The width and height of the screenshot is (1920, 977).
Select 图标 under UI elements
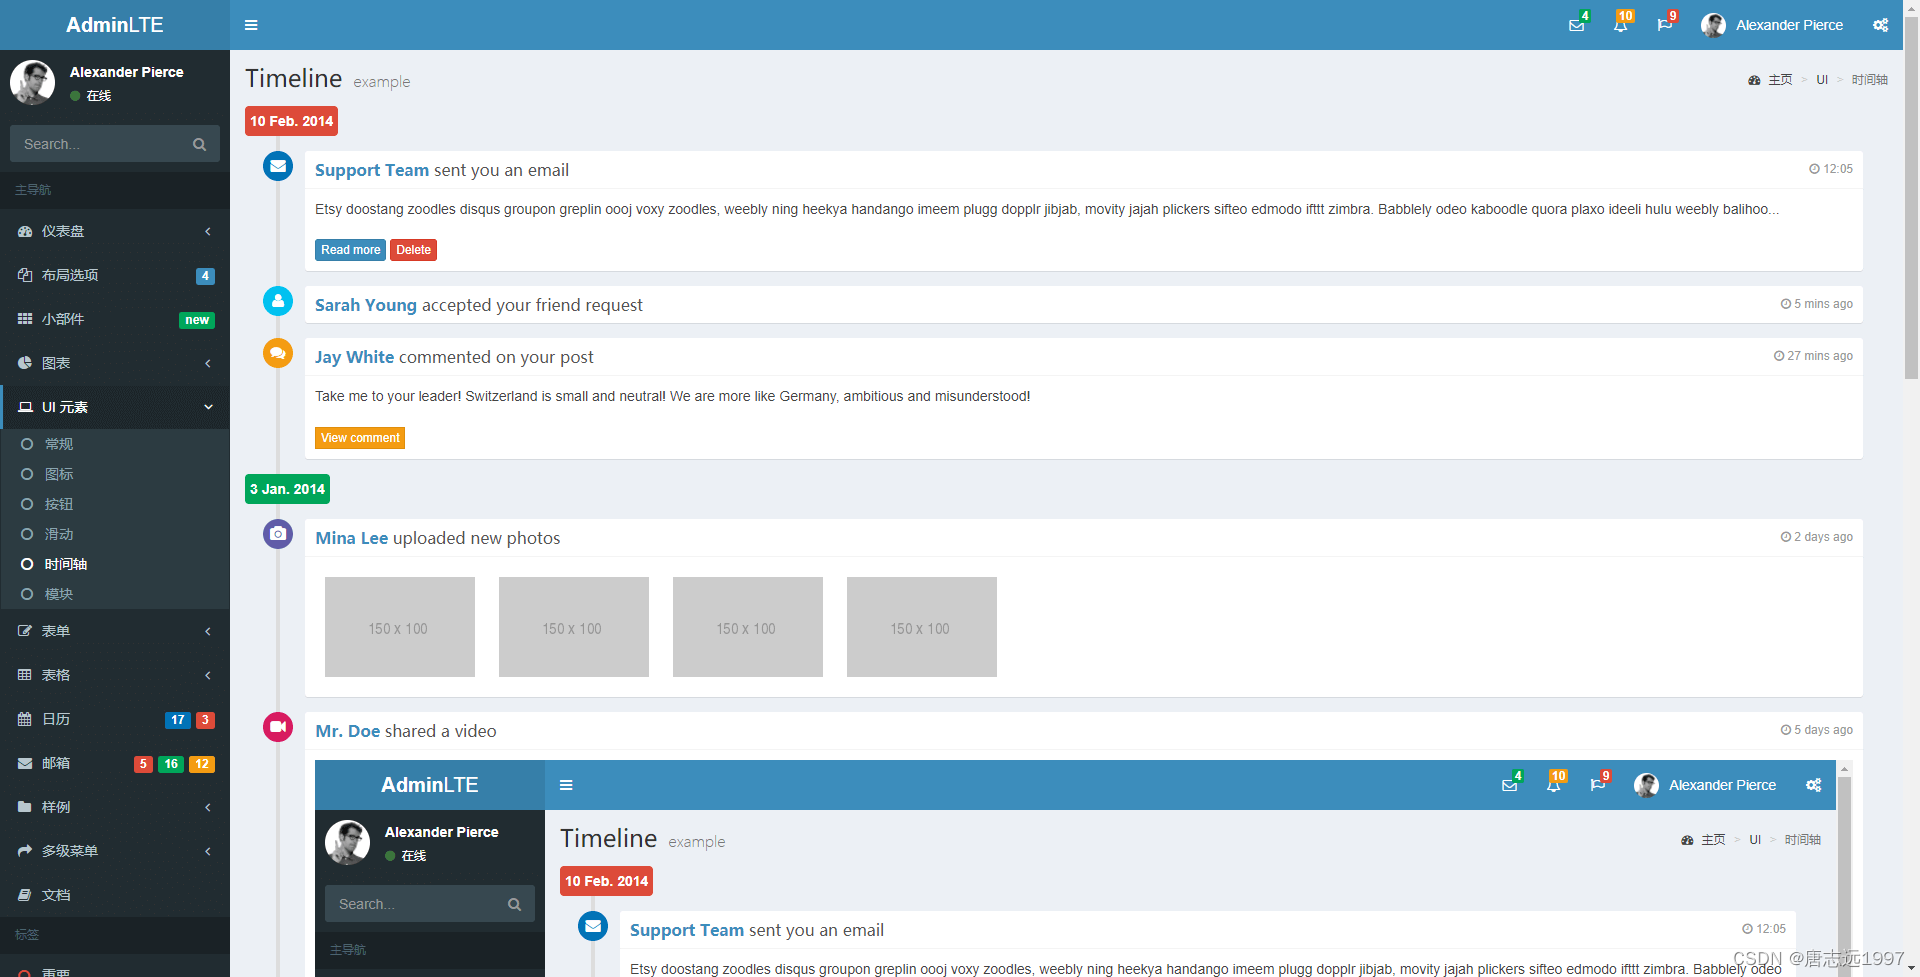tap(115, 474)
